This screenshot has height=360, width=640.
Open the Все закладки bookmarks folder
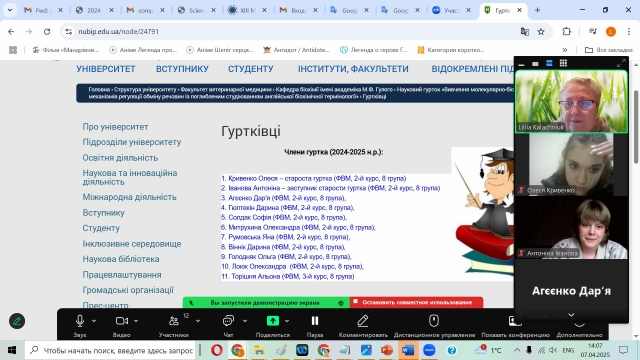click(x=609, y=50)
